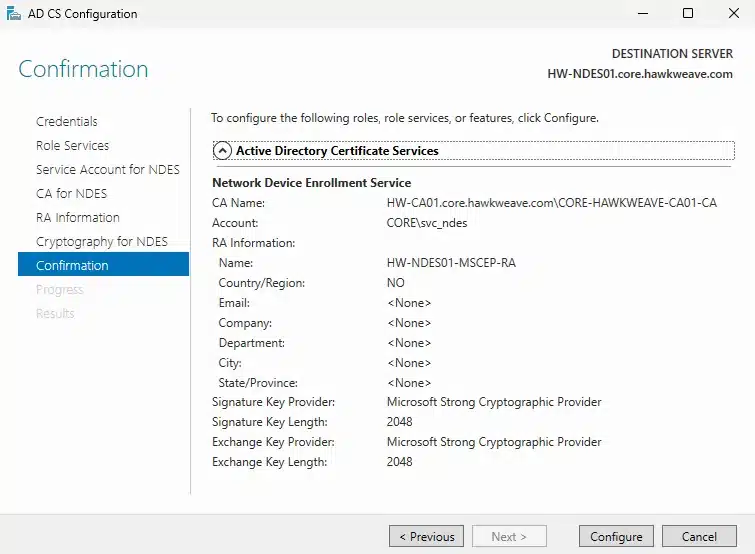The image size is (755, 554).
Task: Open the RA Information step
Action: (78, 218)
